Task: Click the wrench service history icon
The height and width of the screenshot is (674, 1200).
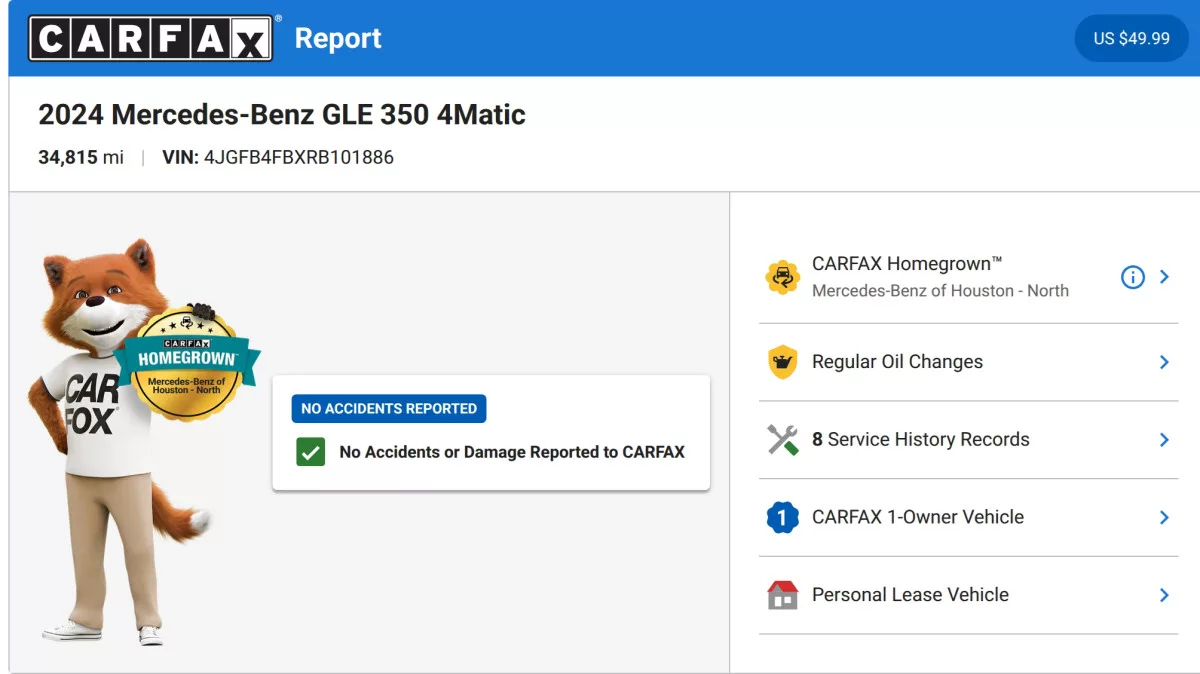Action: pyautogui.click(x=782, y=439)
